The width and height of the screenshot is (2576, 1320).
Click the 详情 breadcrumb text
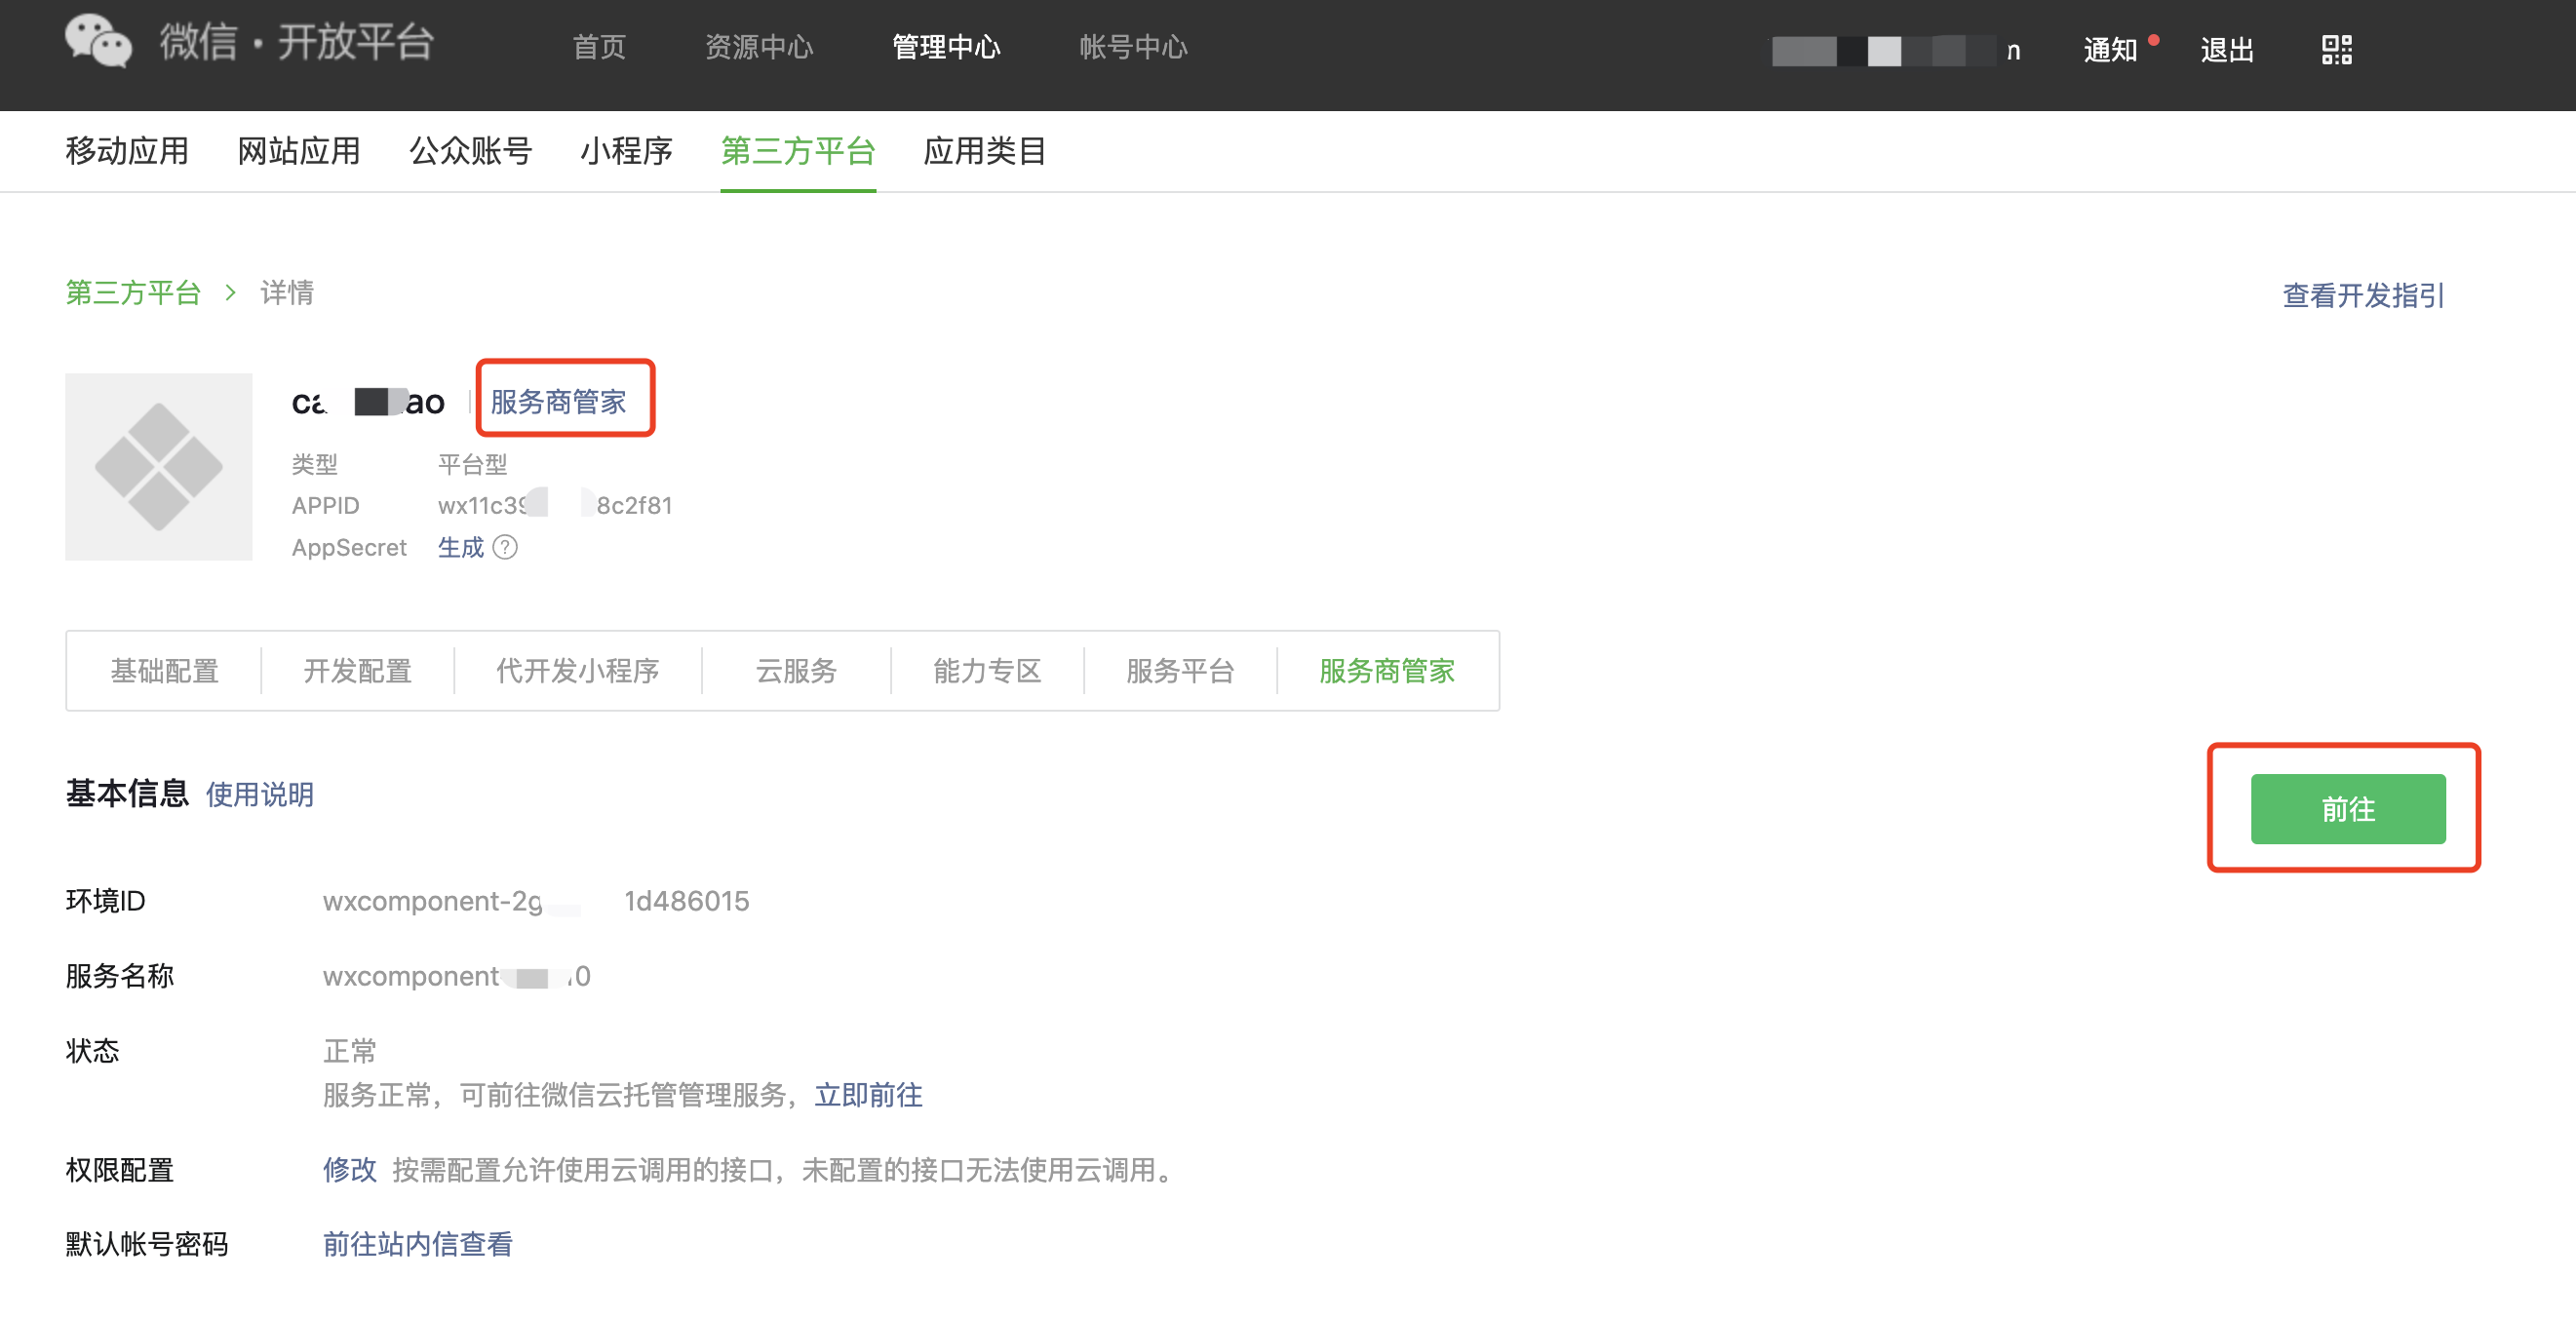click(x=287, y=292)
